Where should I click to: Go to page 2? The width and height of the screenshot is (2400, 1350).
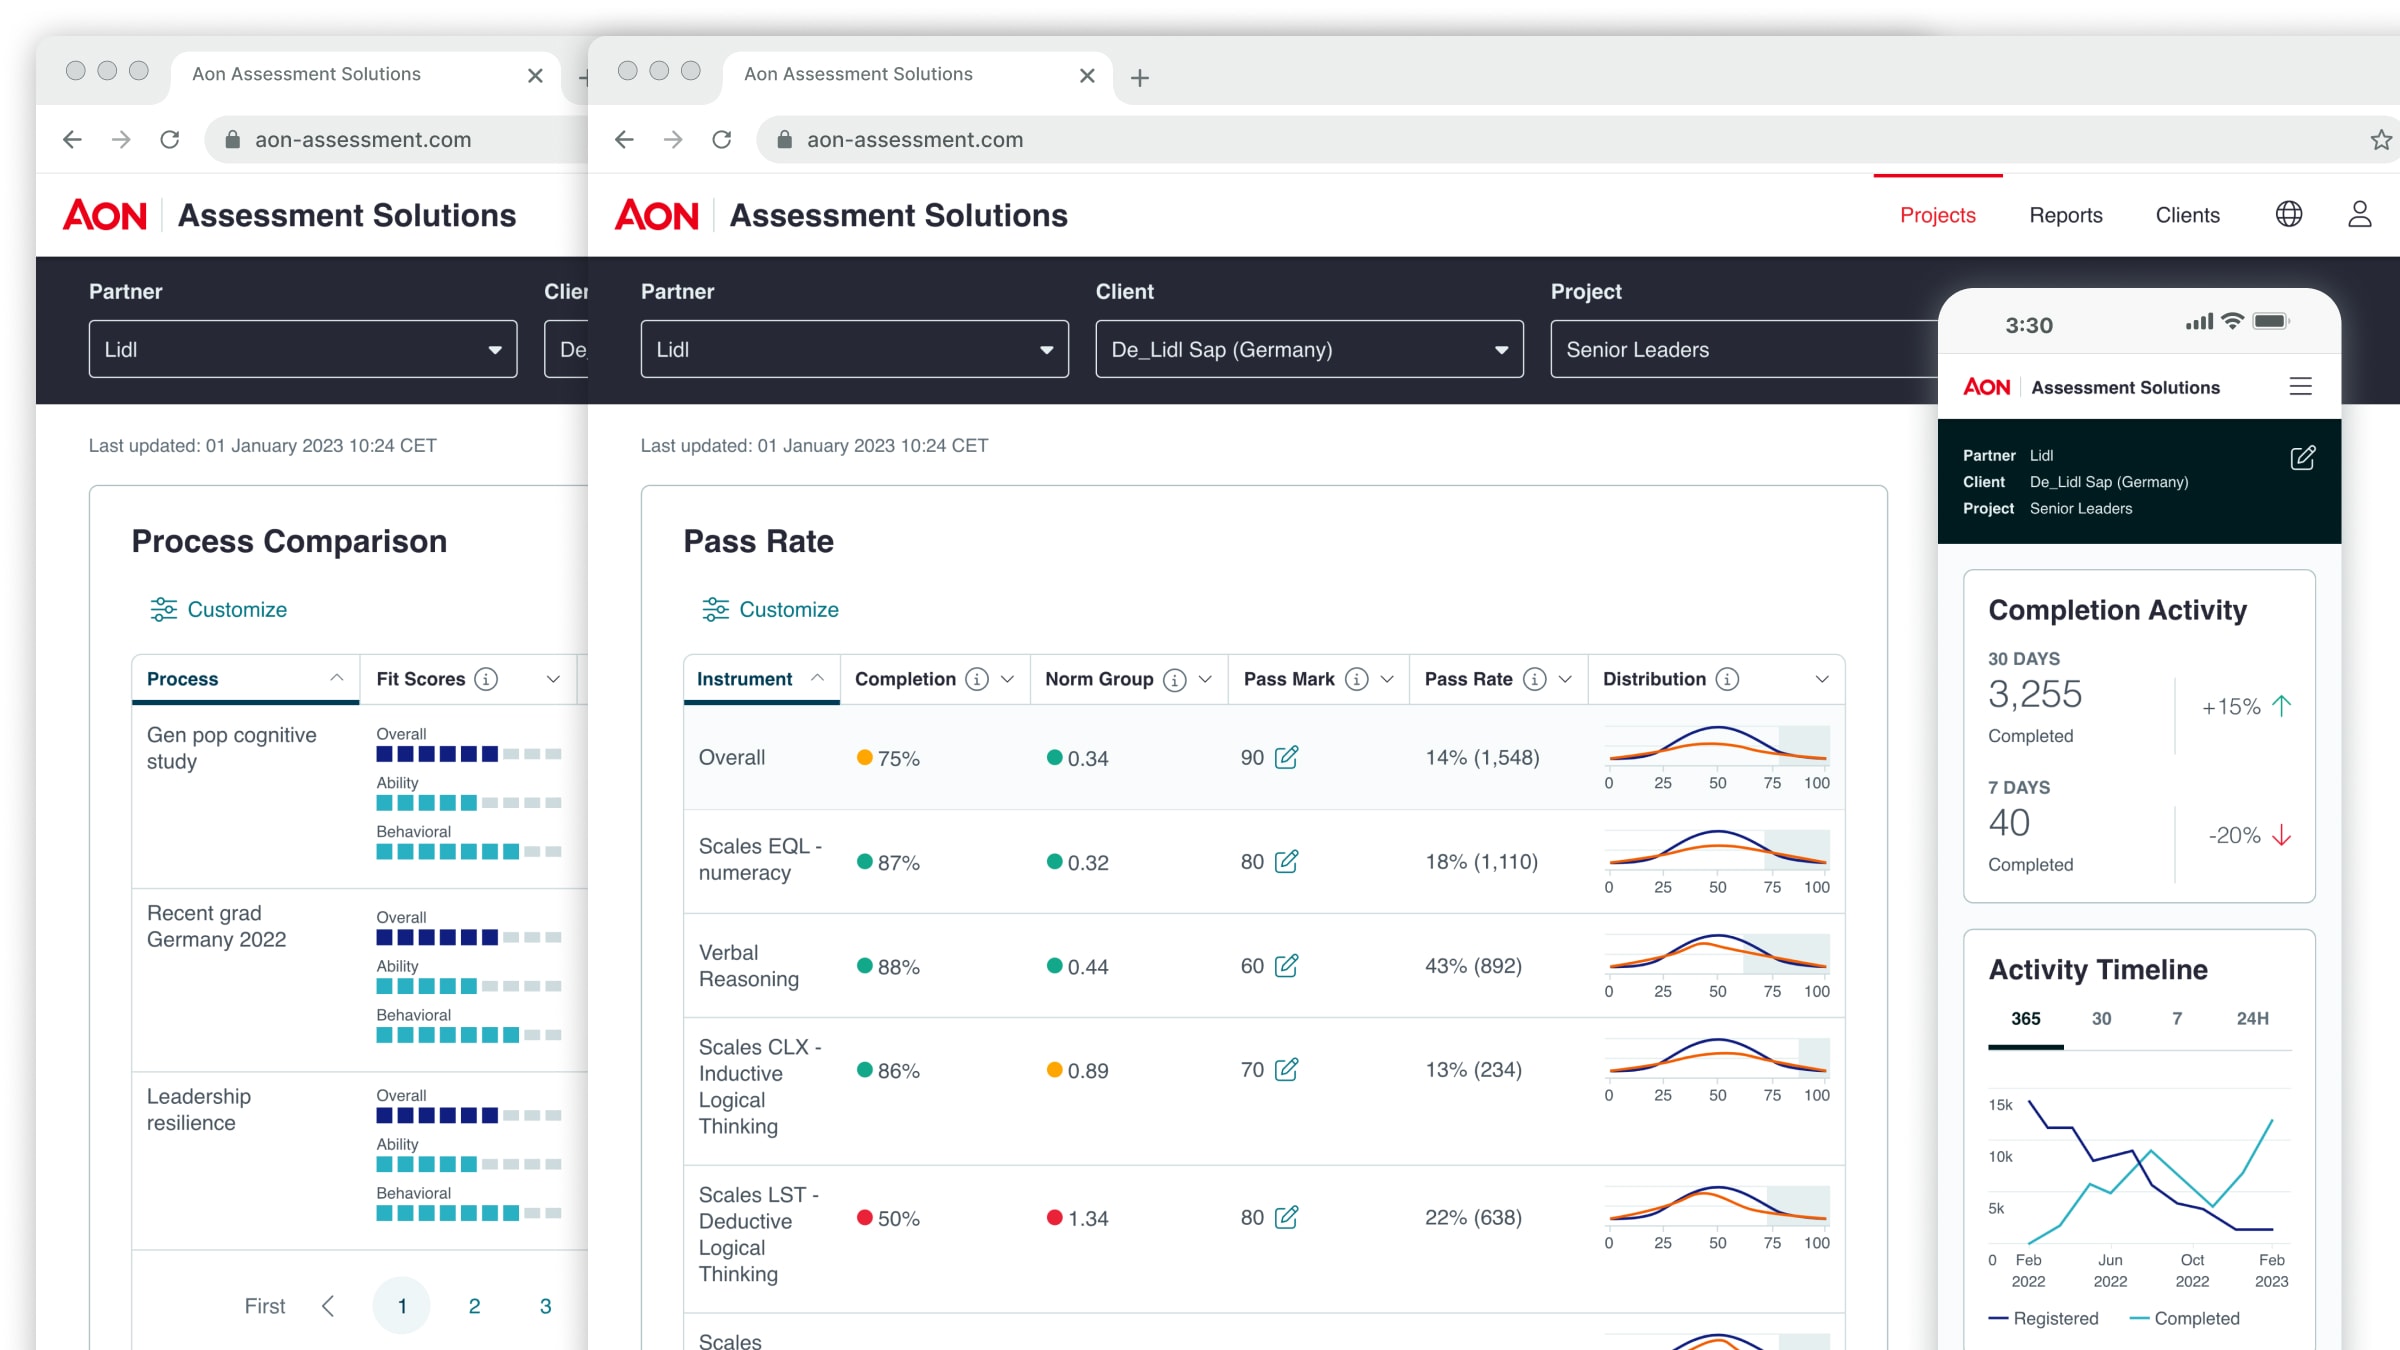point(474,1306)
